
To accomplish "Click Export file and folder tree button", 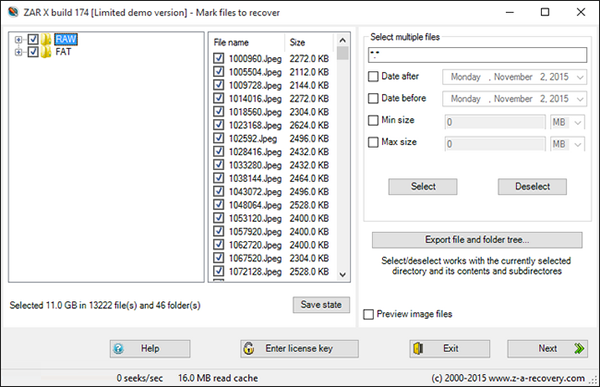I will [x=477, y=240].
